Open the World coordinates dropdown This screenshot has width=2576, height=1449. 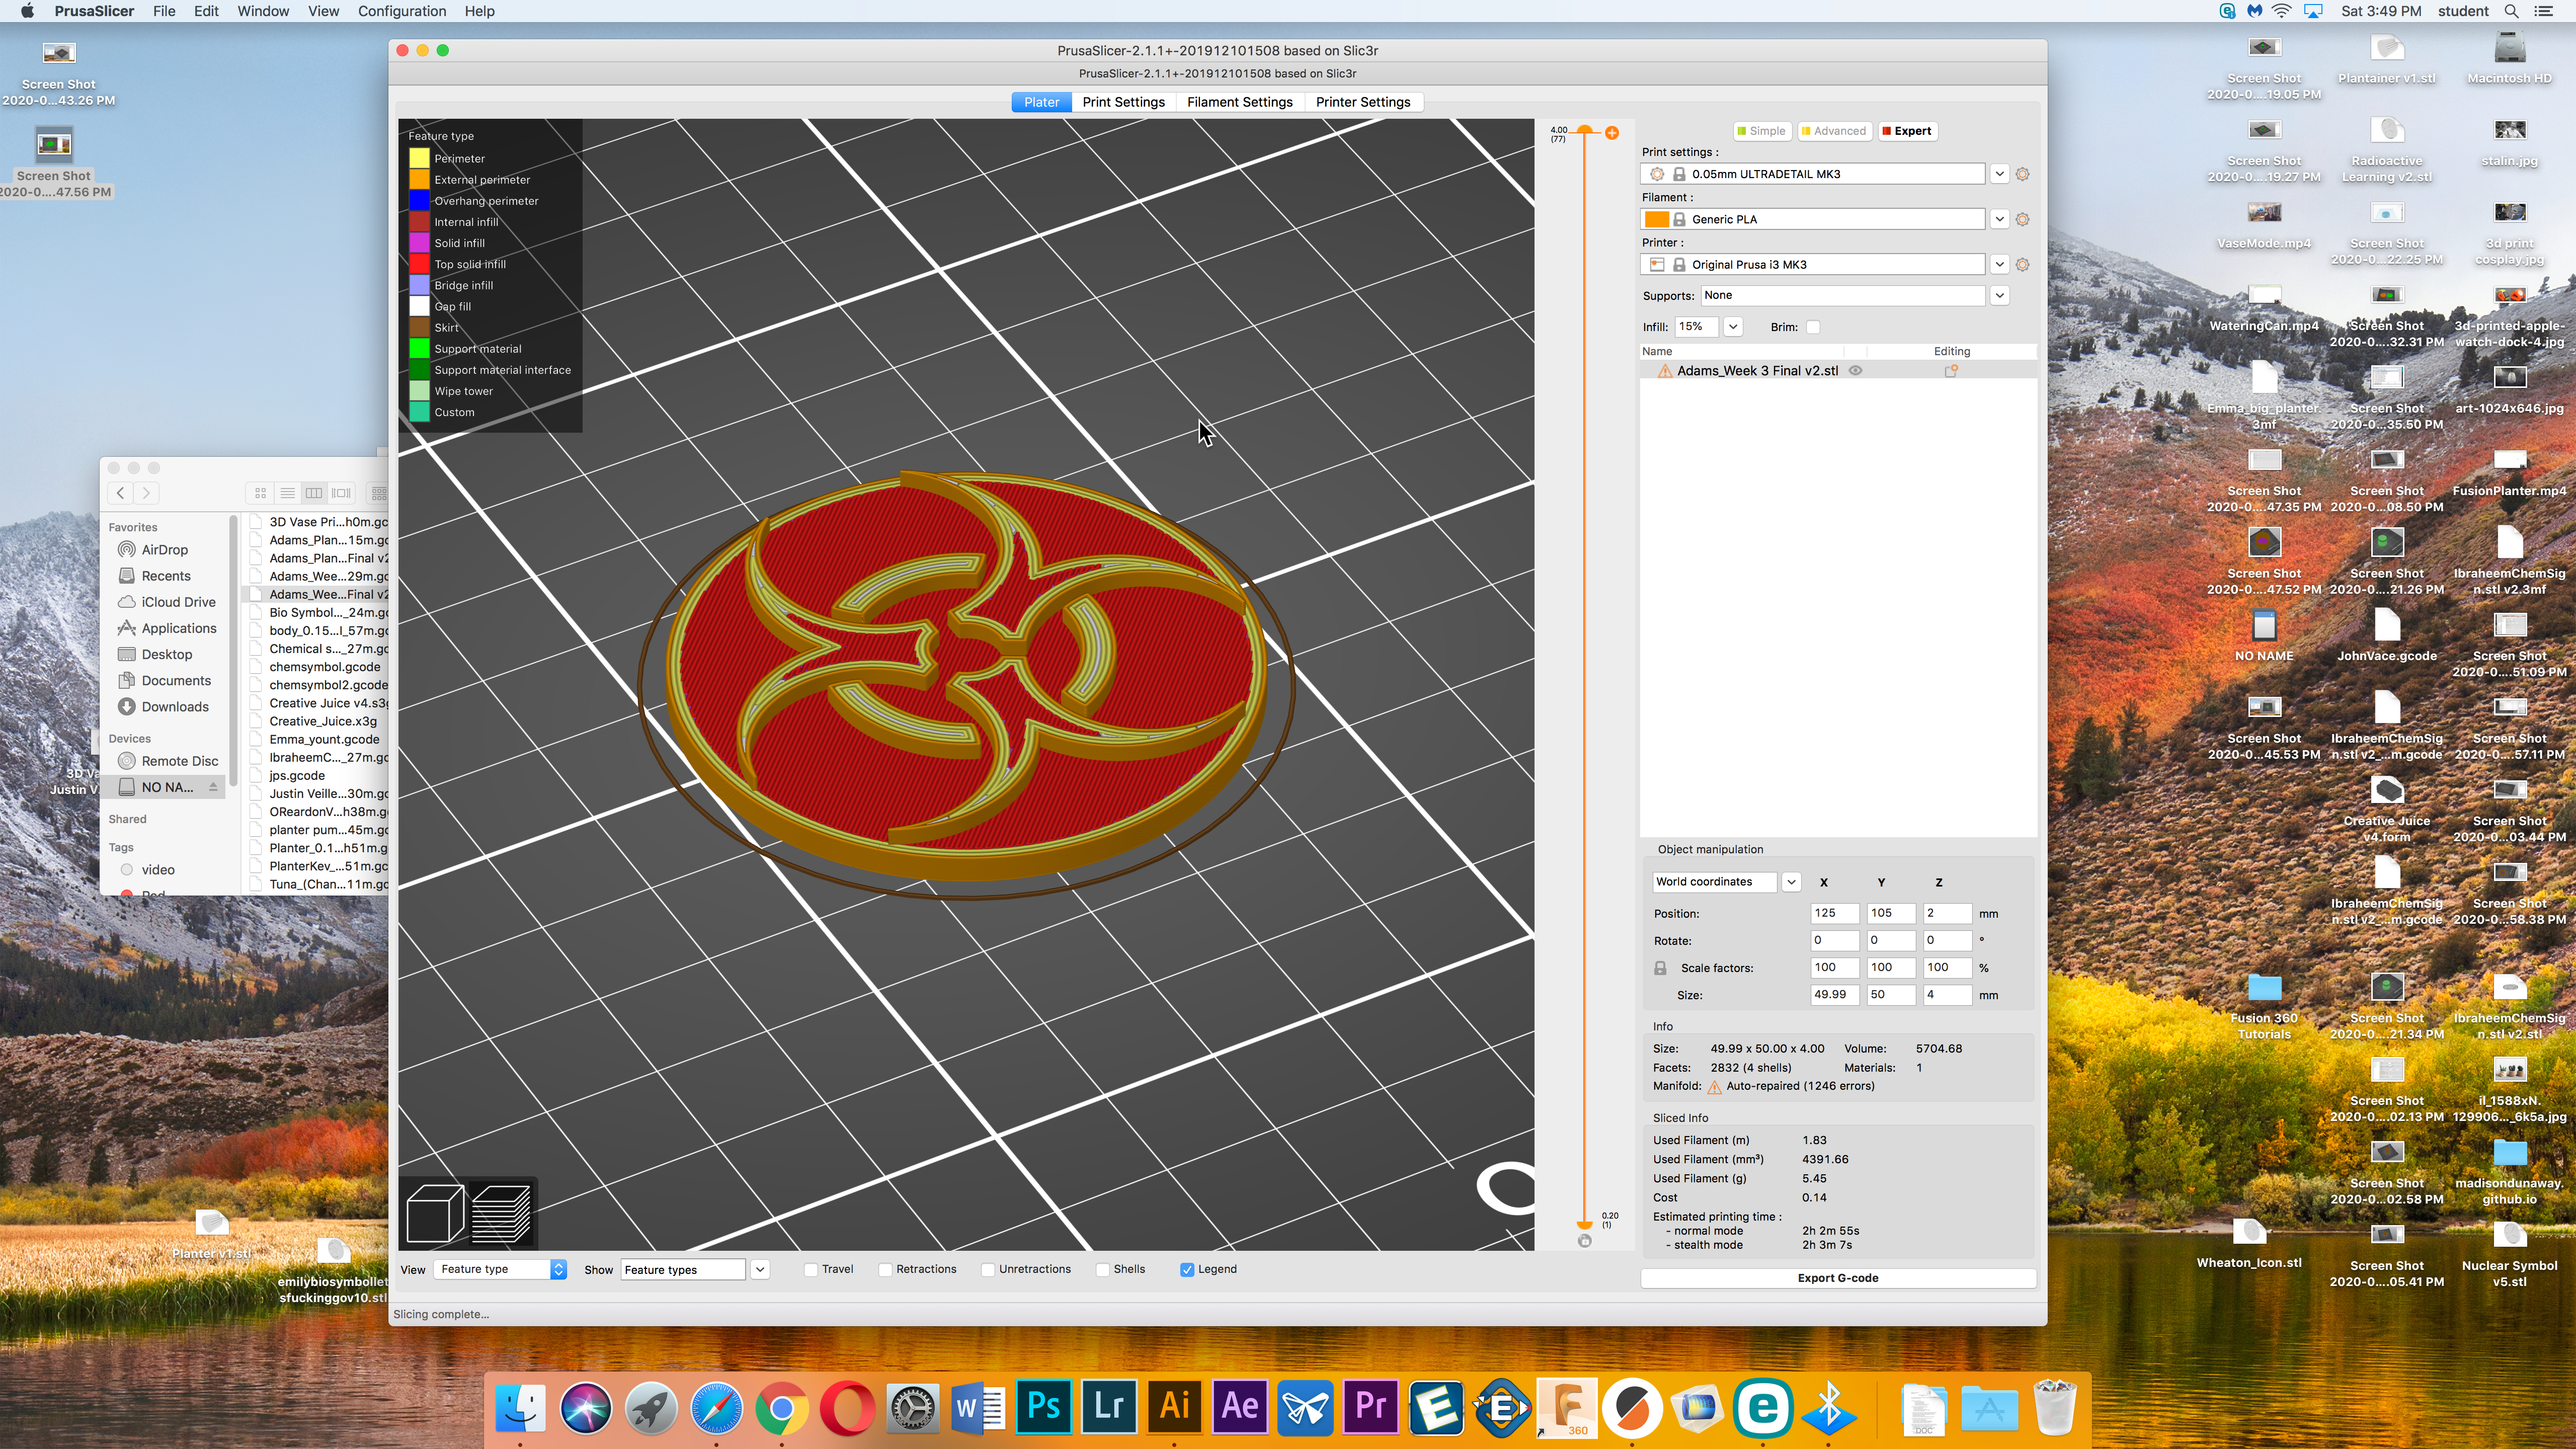(x=1791, y=882)
